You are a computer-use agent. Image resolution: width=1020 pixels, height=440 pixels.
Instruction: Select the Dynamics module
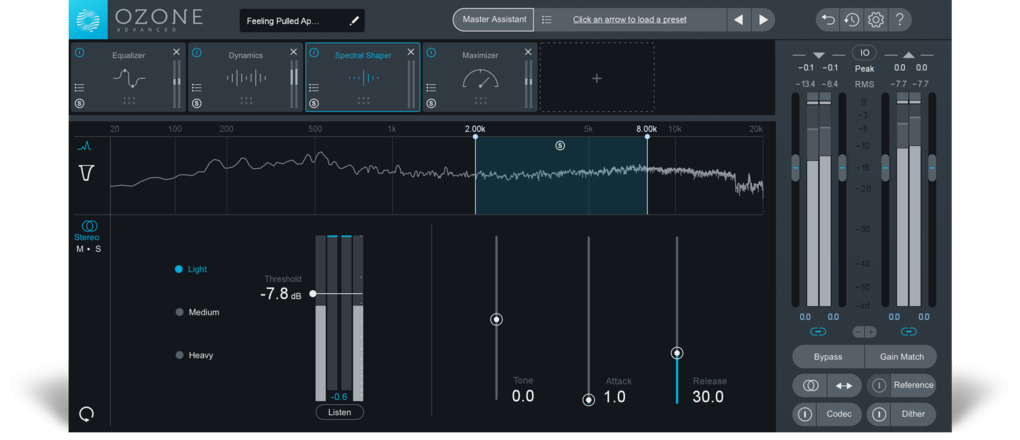246,77
